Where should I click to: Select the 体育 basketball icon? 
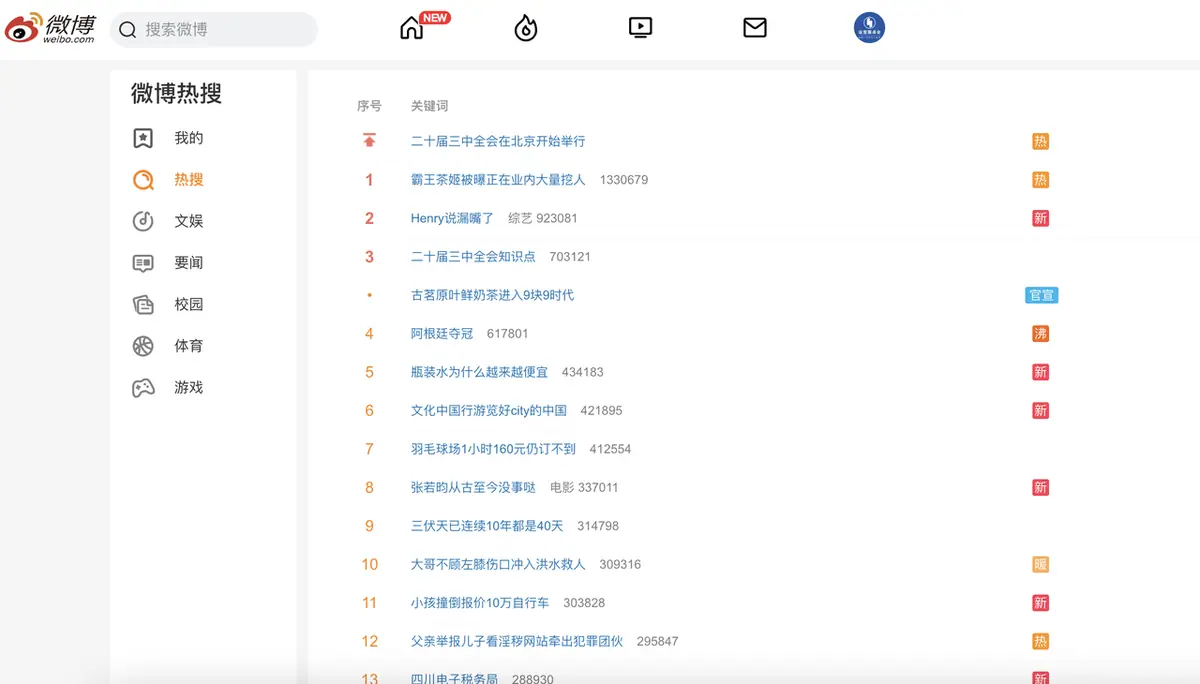(143, 346)
